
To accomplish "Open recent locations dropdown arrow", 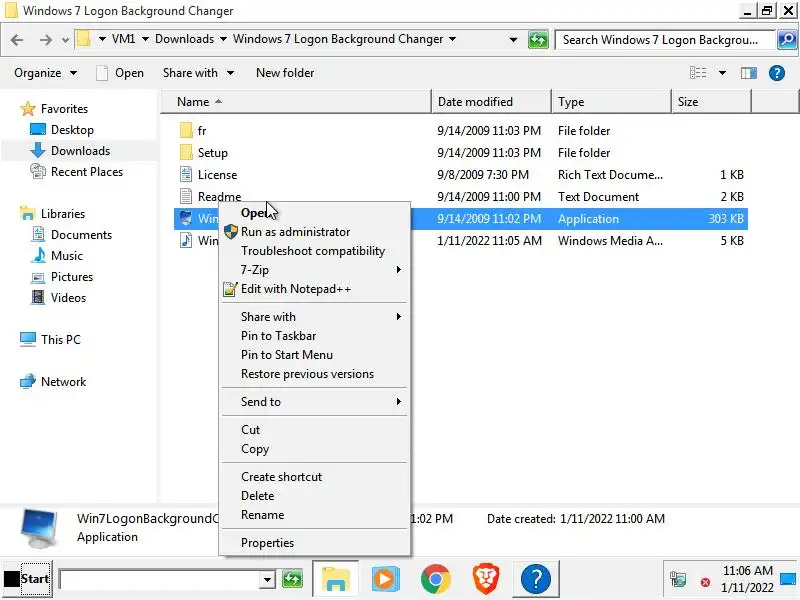I will point(65,40).
